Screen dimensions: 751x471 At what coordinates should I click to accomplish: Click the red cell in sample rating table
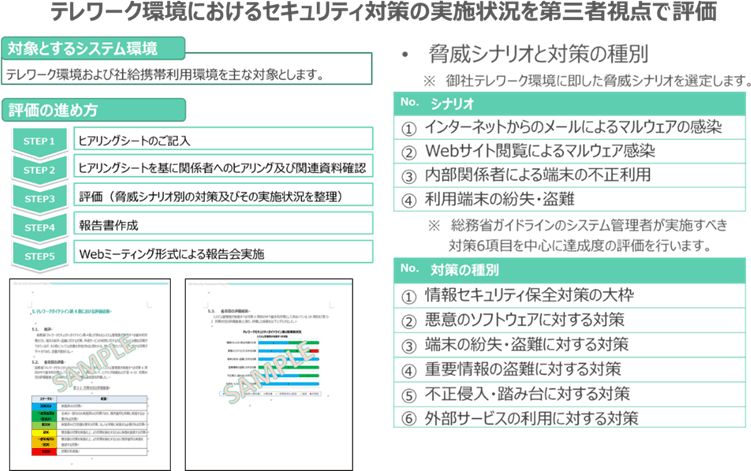coord(44,451)
